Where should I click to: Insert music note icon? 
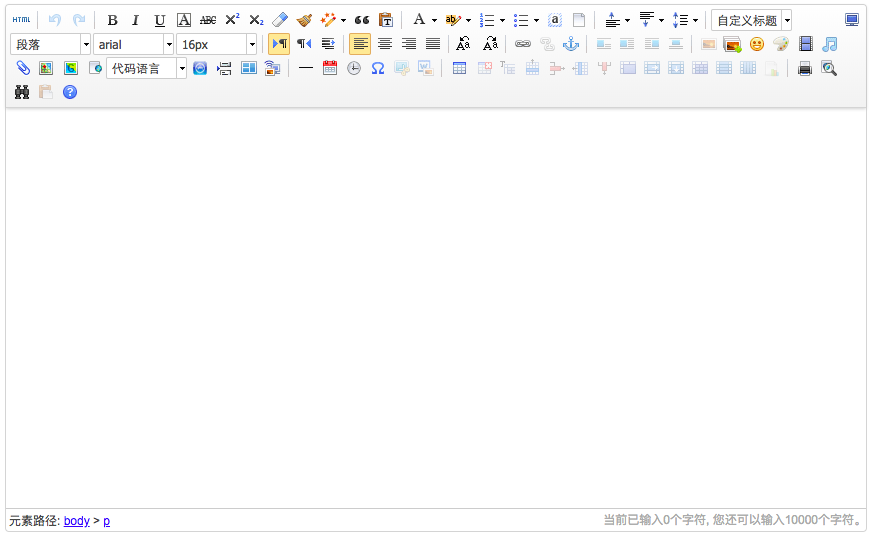point(830,44)
